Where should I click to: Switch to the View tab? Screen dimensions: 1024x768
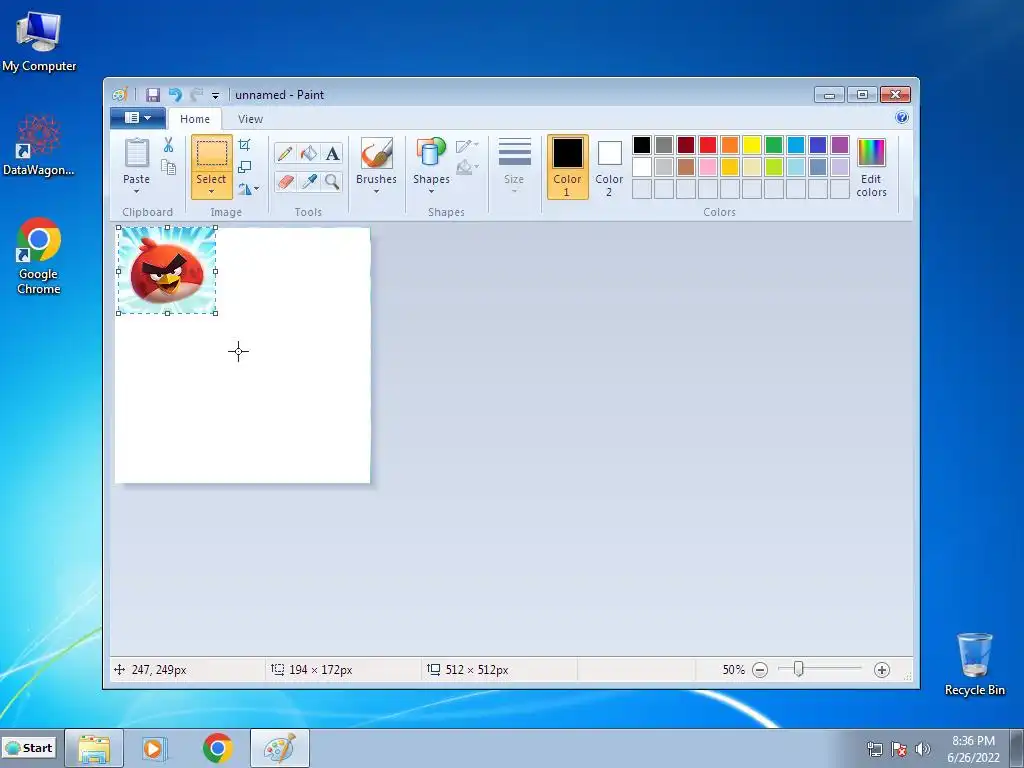point(250,119)
